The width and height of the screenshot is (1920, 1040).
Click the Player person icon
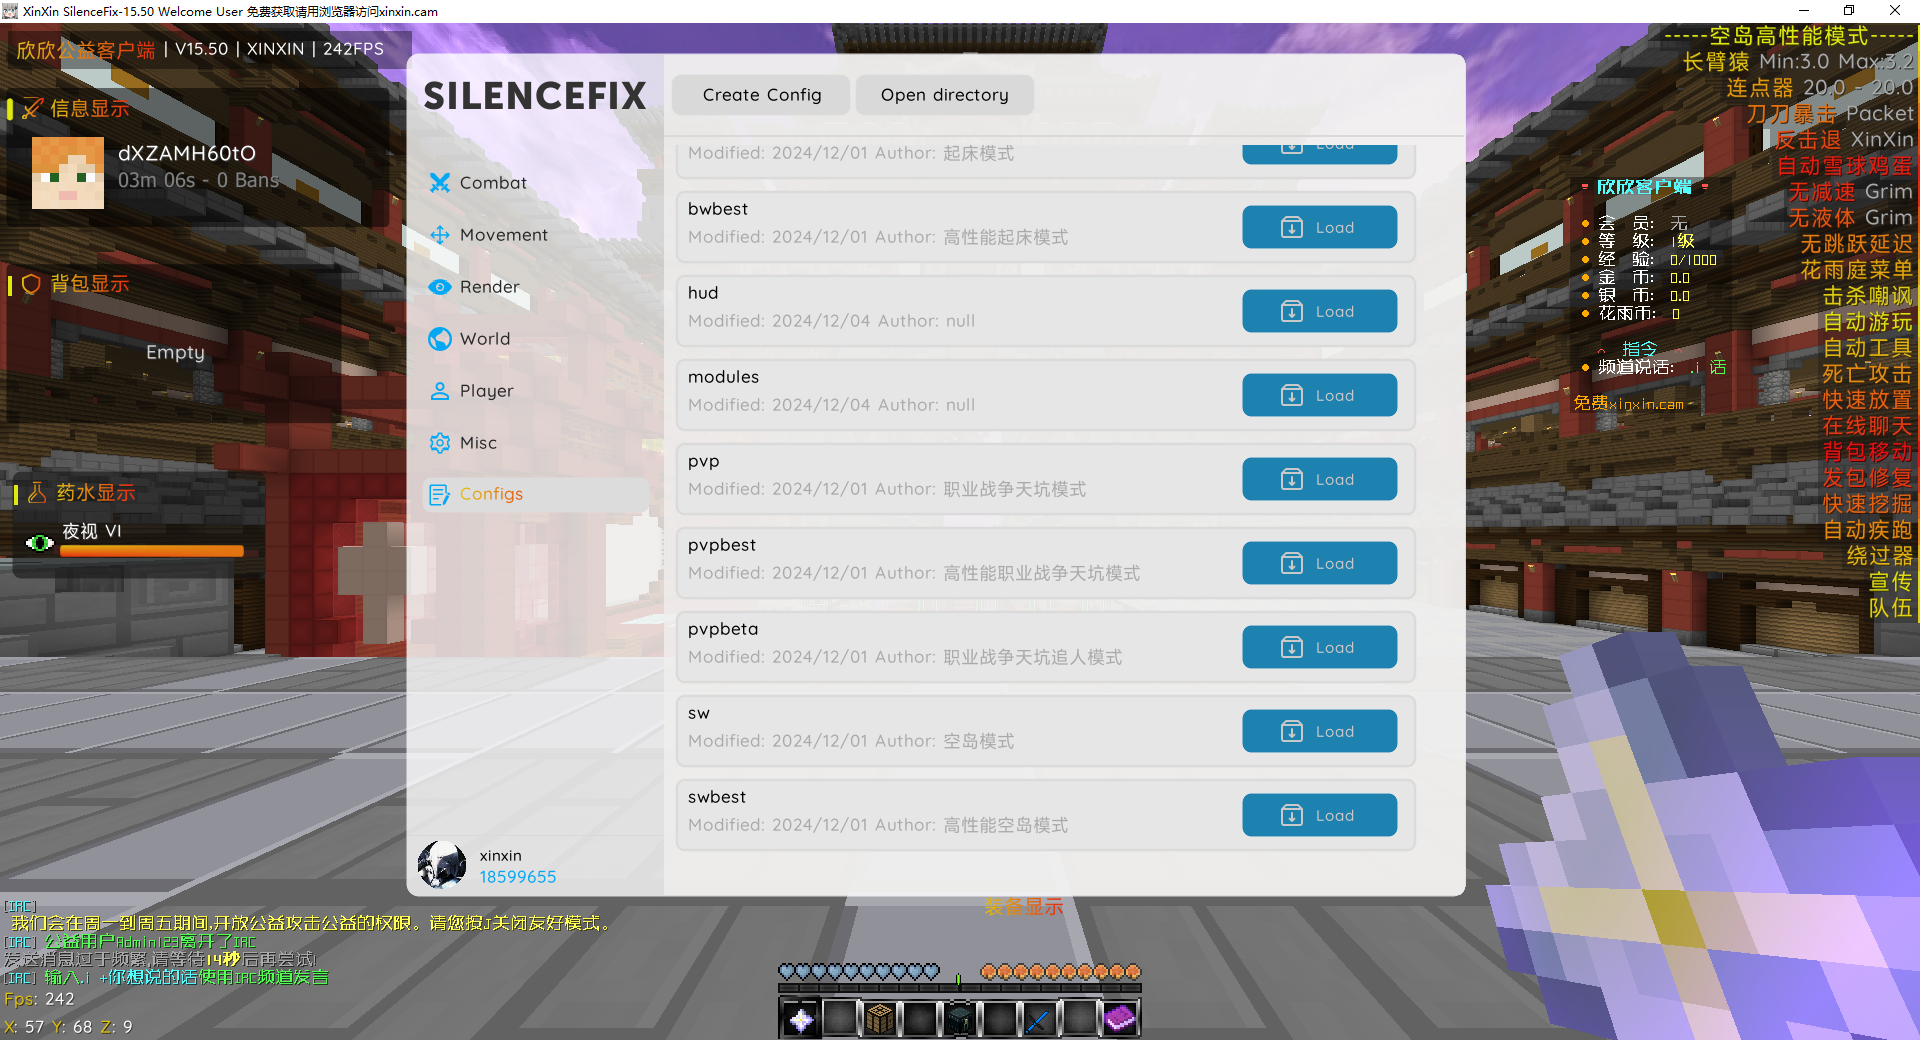[439, 391]
